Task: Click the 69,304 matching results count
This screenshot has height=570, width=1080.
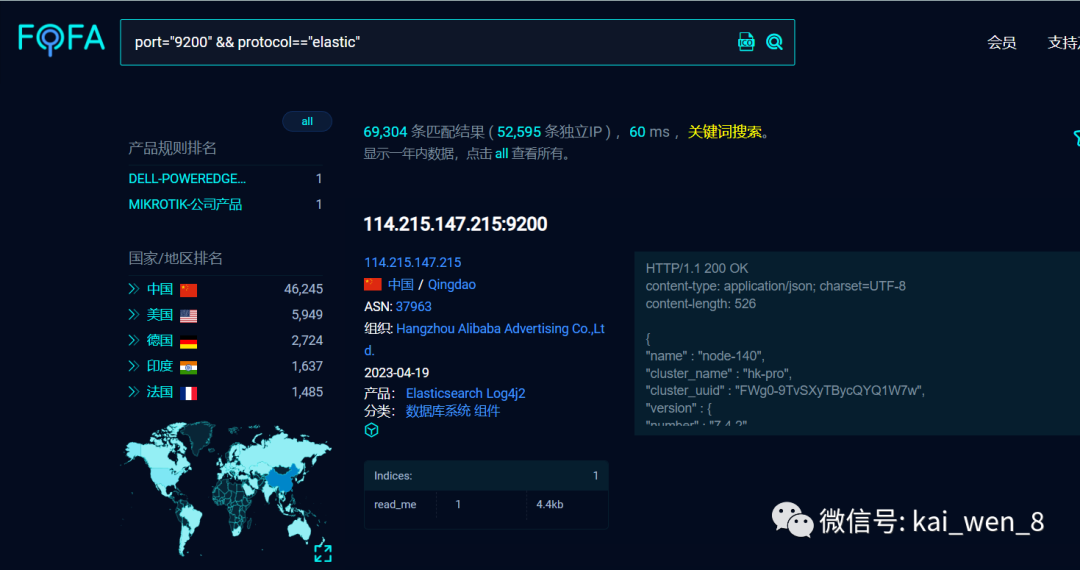Action: [386, 132]
